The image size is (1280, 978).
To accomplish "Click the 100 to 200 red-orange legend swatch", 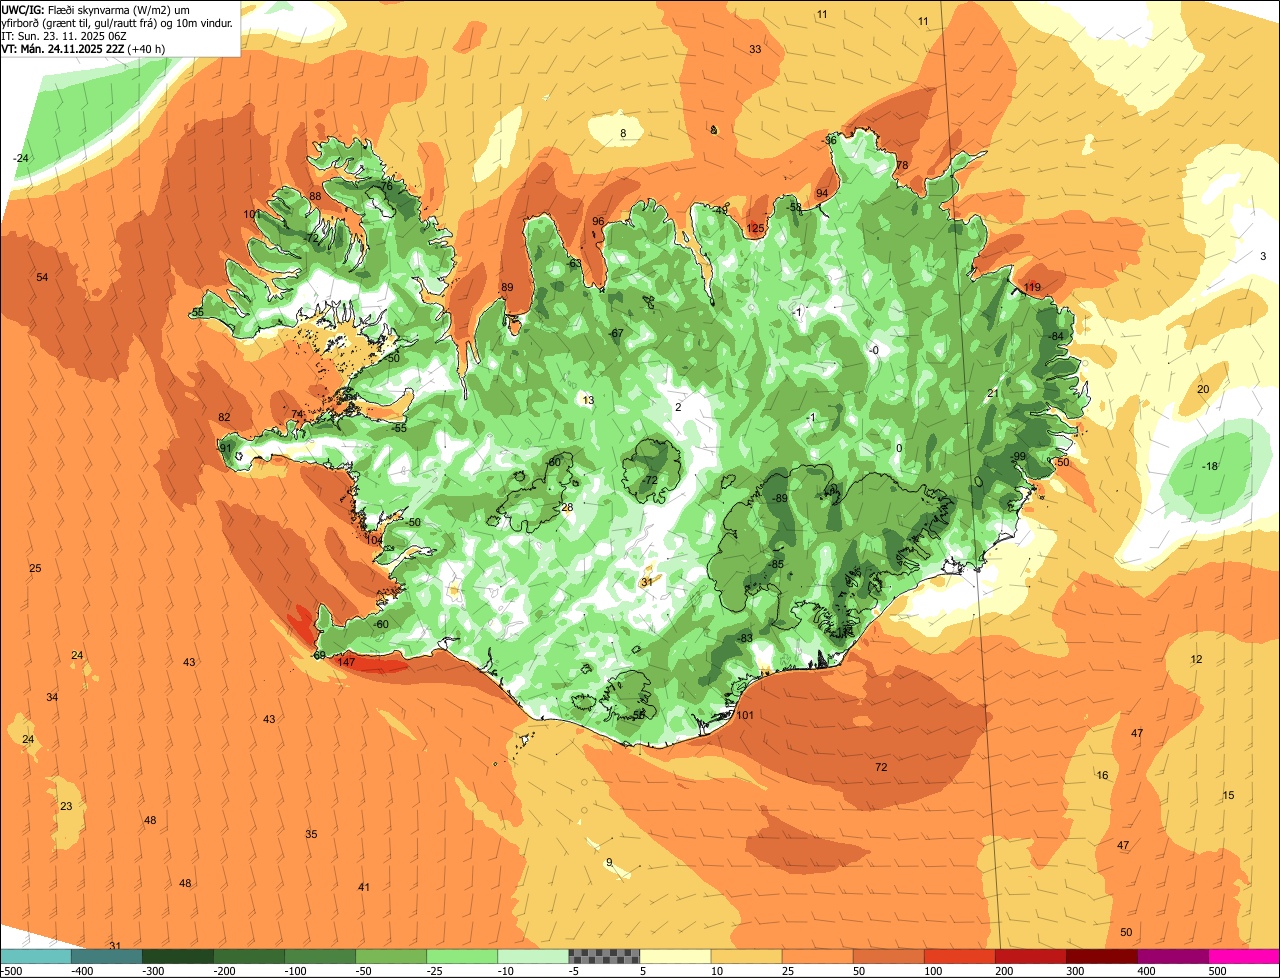I will point(959,956).
